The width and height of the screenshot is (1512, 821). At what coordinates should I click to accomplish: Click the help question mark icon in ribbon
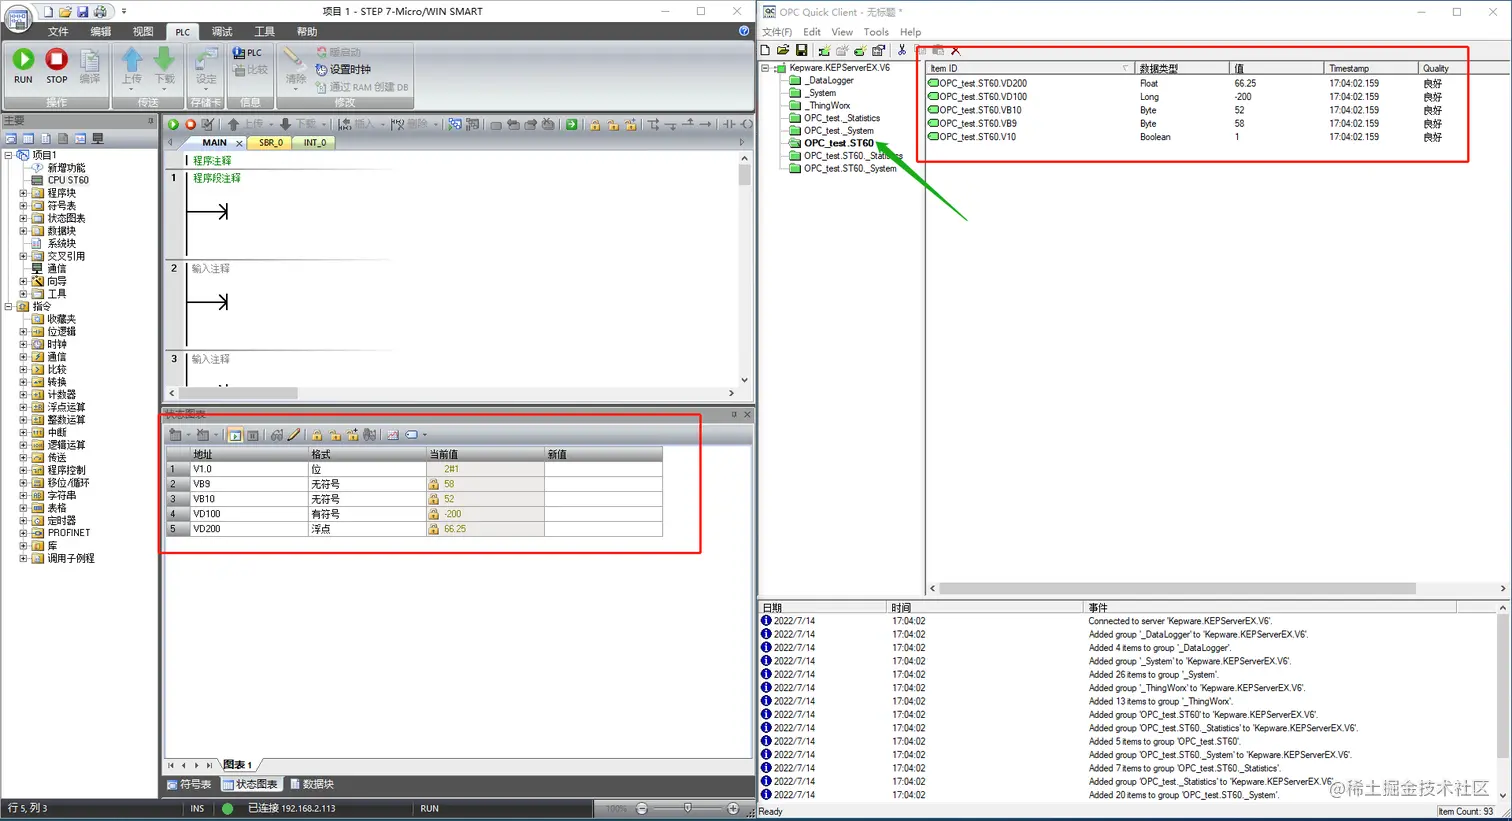[744, 31]
